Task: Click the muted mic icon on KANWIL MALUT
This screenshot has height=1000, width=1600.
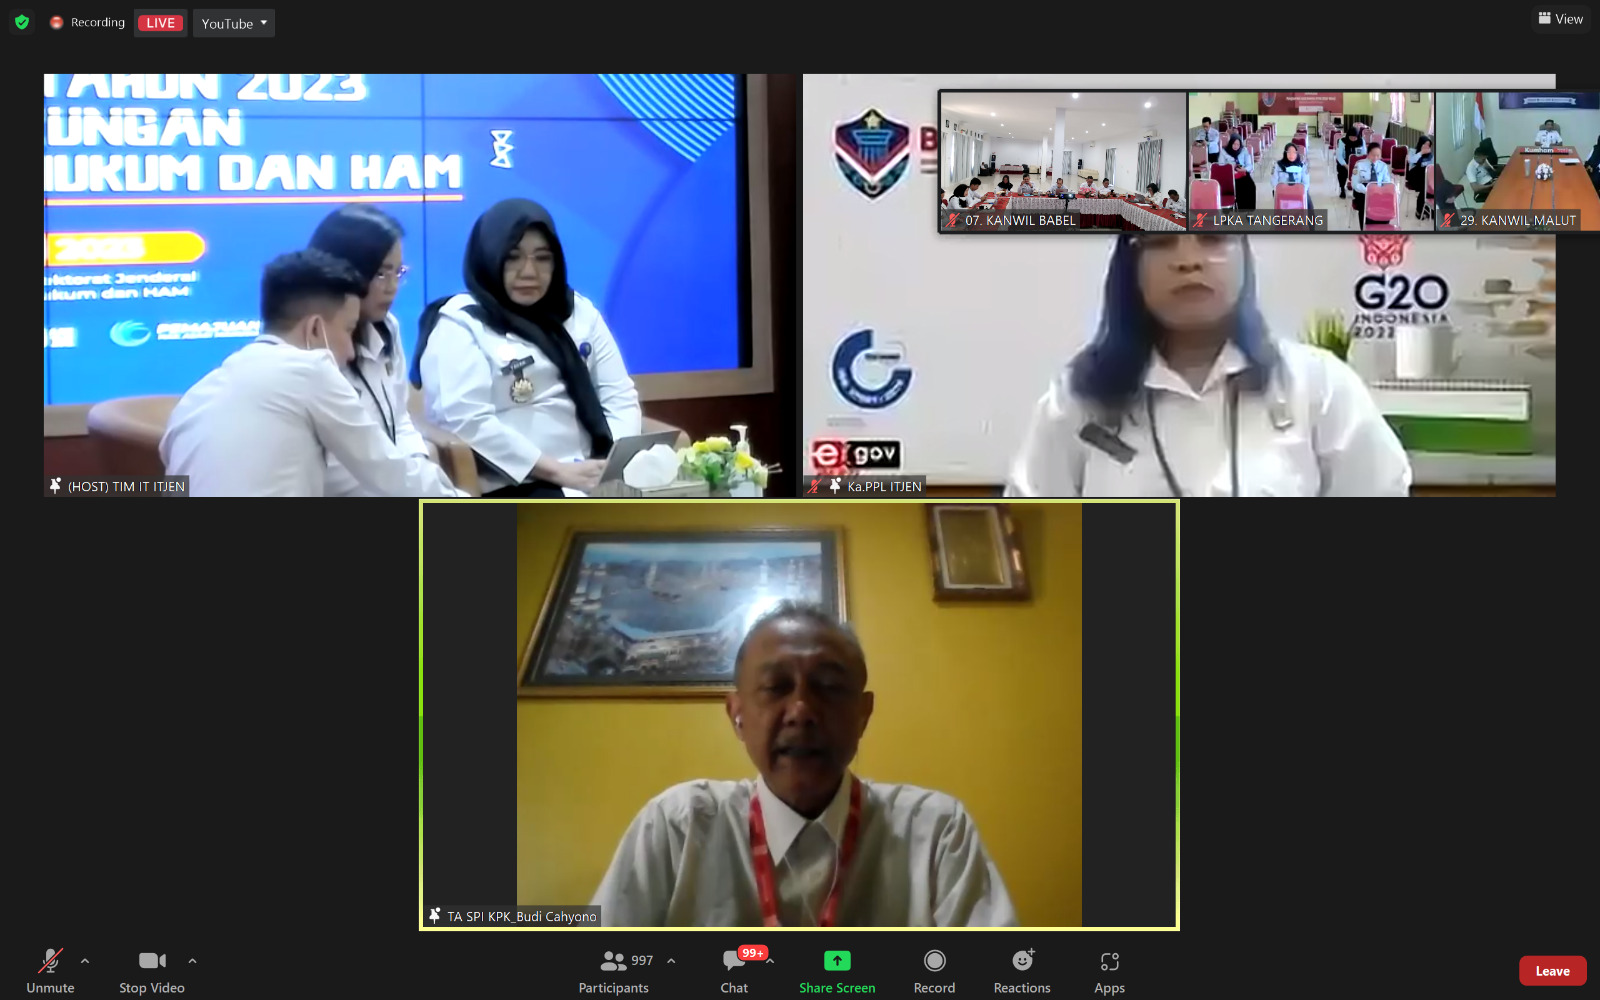Action: pyautogui.click(x=1447, y=220)
